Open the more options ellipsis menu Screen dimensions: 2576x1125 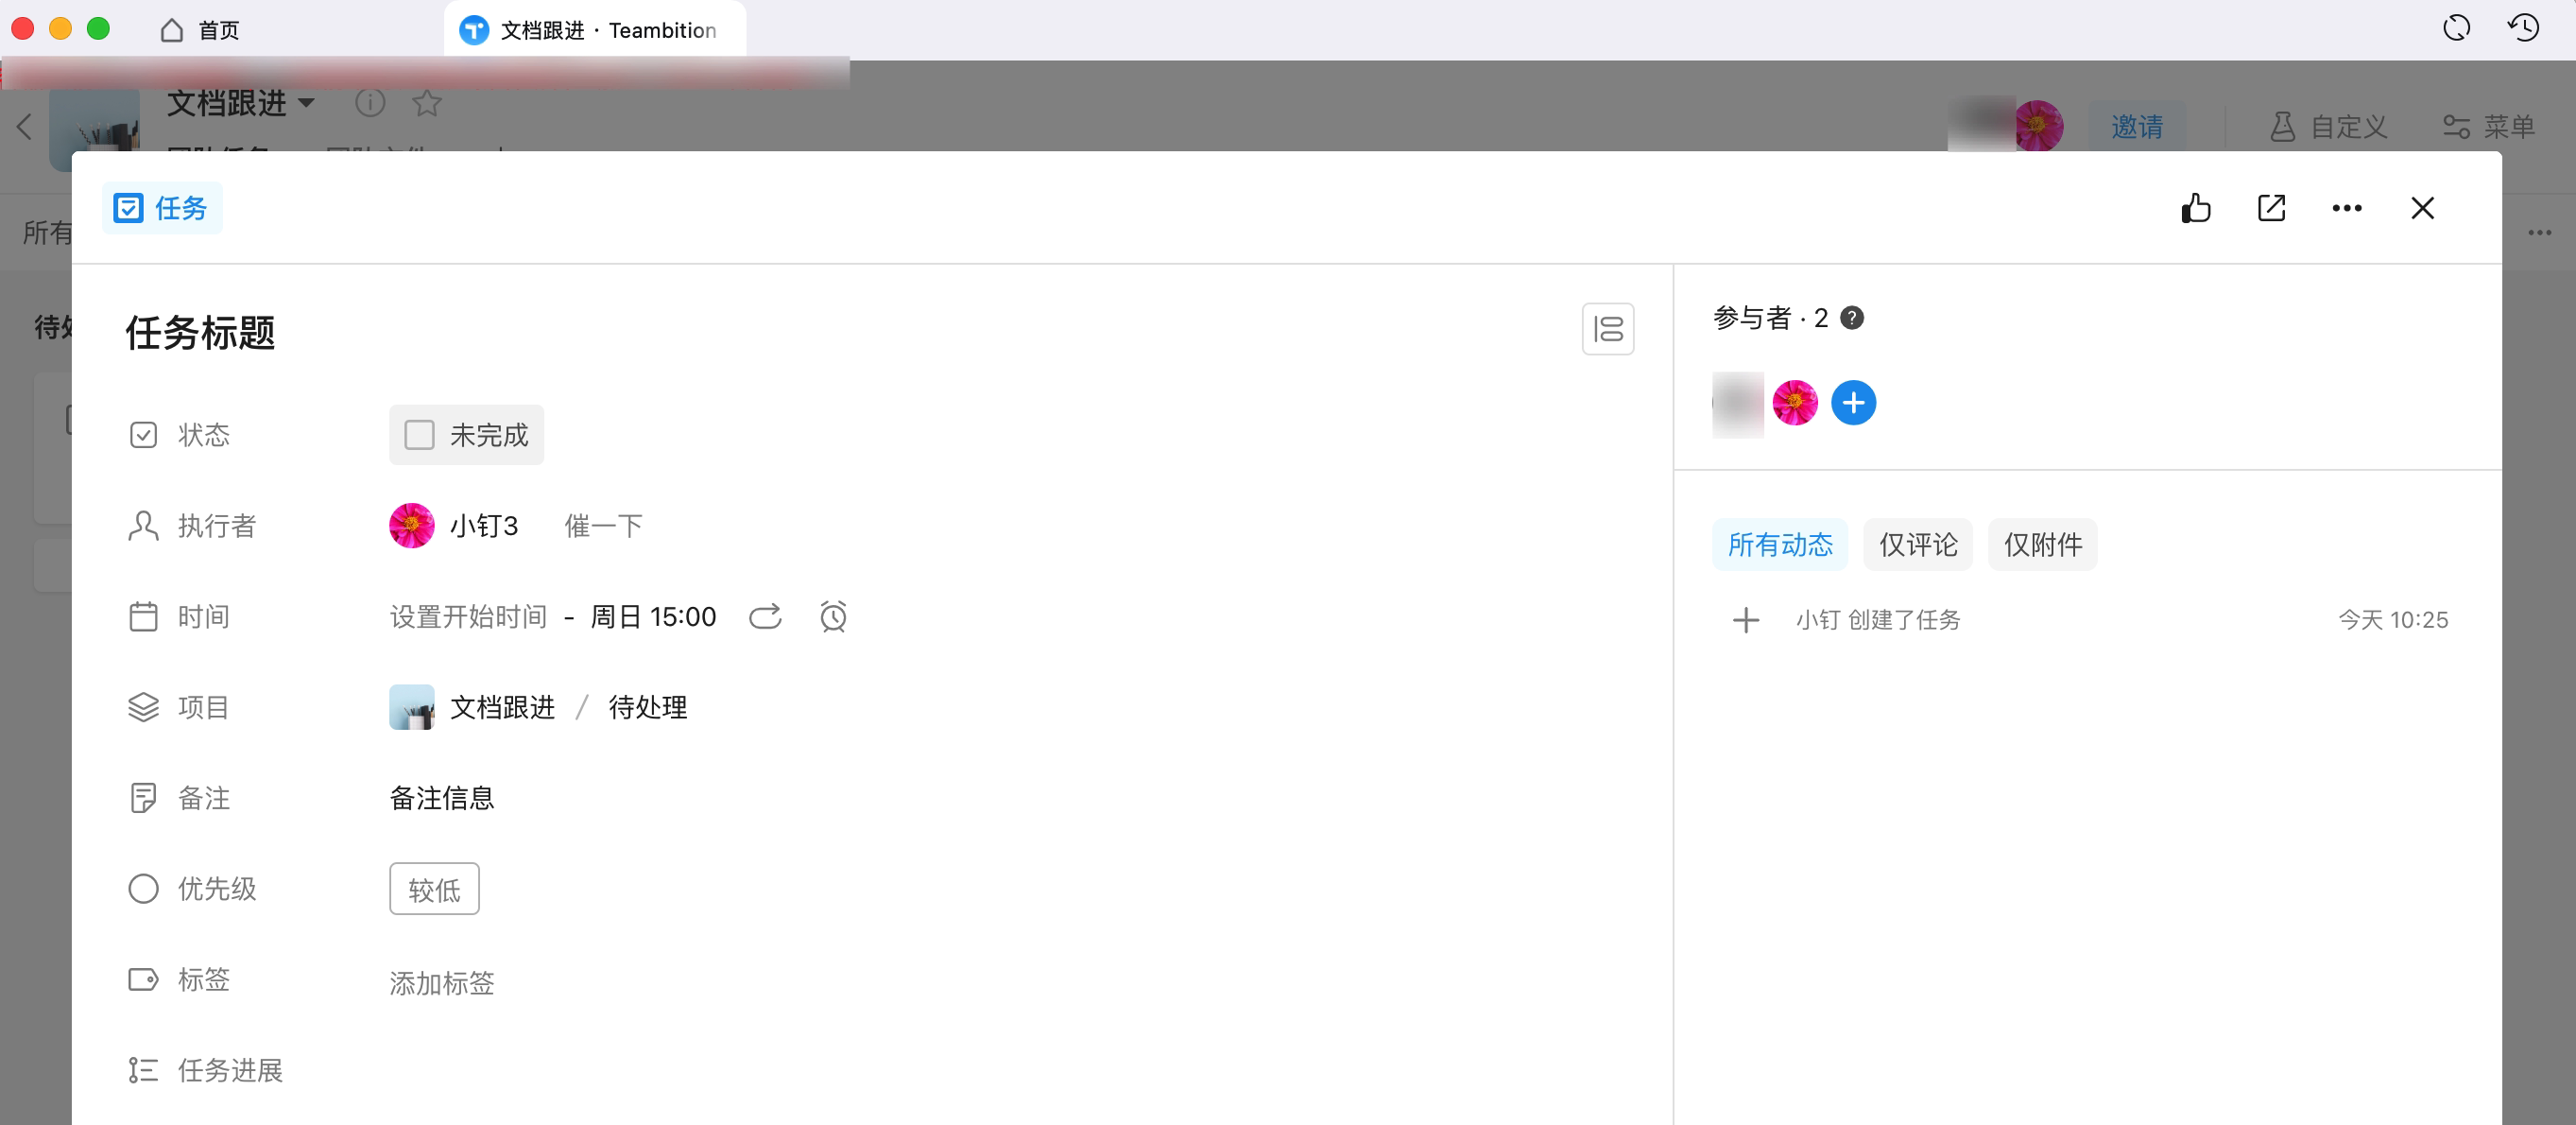pyautogui.click(x=2346, y=208)
